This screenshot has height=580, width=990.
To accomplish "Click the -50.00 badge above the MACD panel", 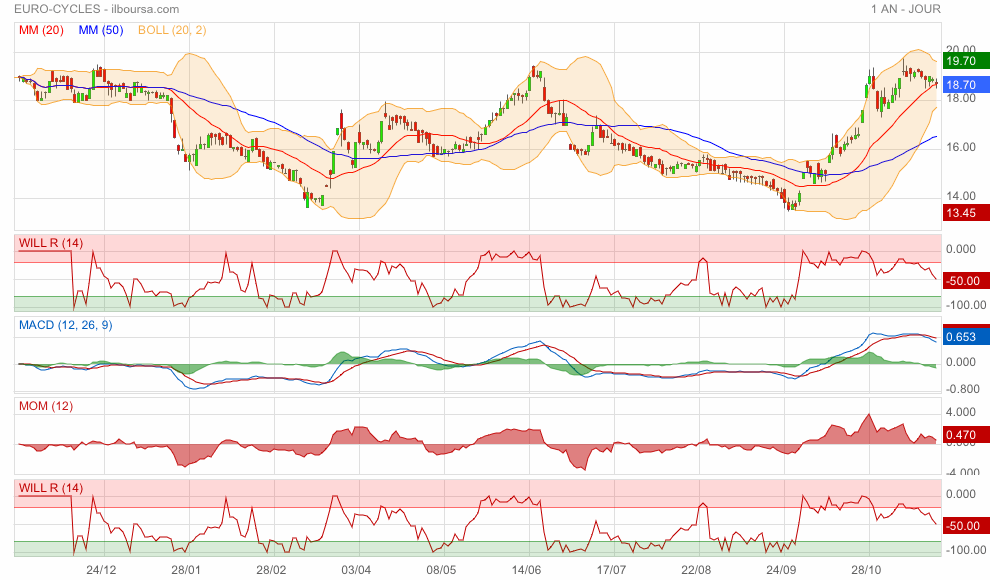I will (x=966, y=281).
